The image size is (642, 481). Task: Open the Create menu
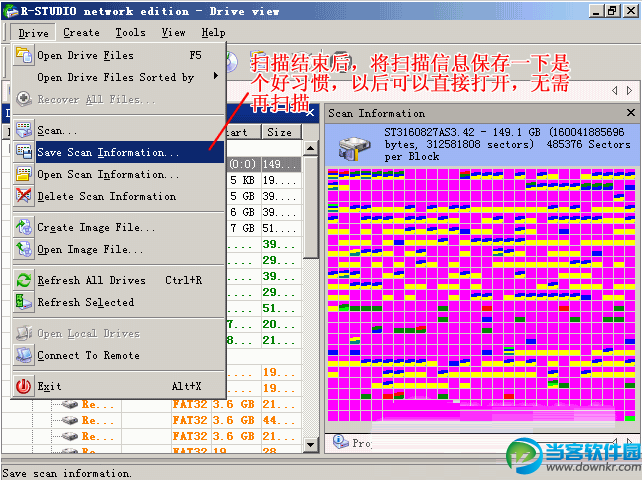click(x=81, y=32)
